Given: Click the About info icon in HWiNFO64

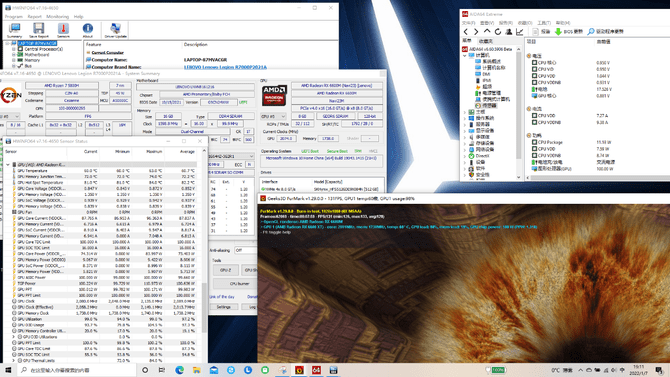Looking at the screenshot, I should [x=88, y=30].
